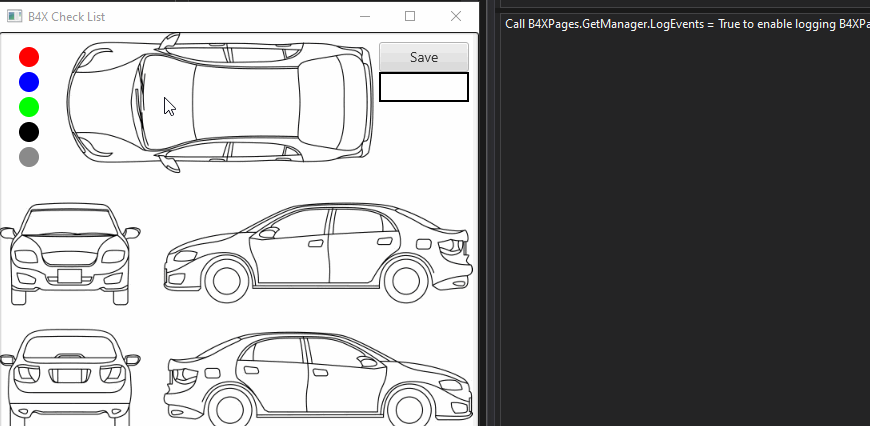This screenshot has height=426, width=870.
Task: Maximize the B4X Check List window
Action: [x=410, y=16]
